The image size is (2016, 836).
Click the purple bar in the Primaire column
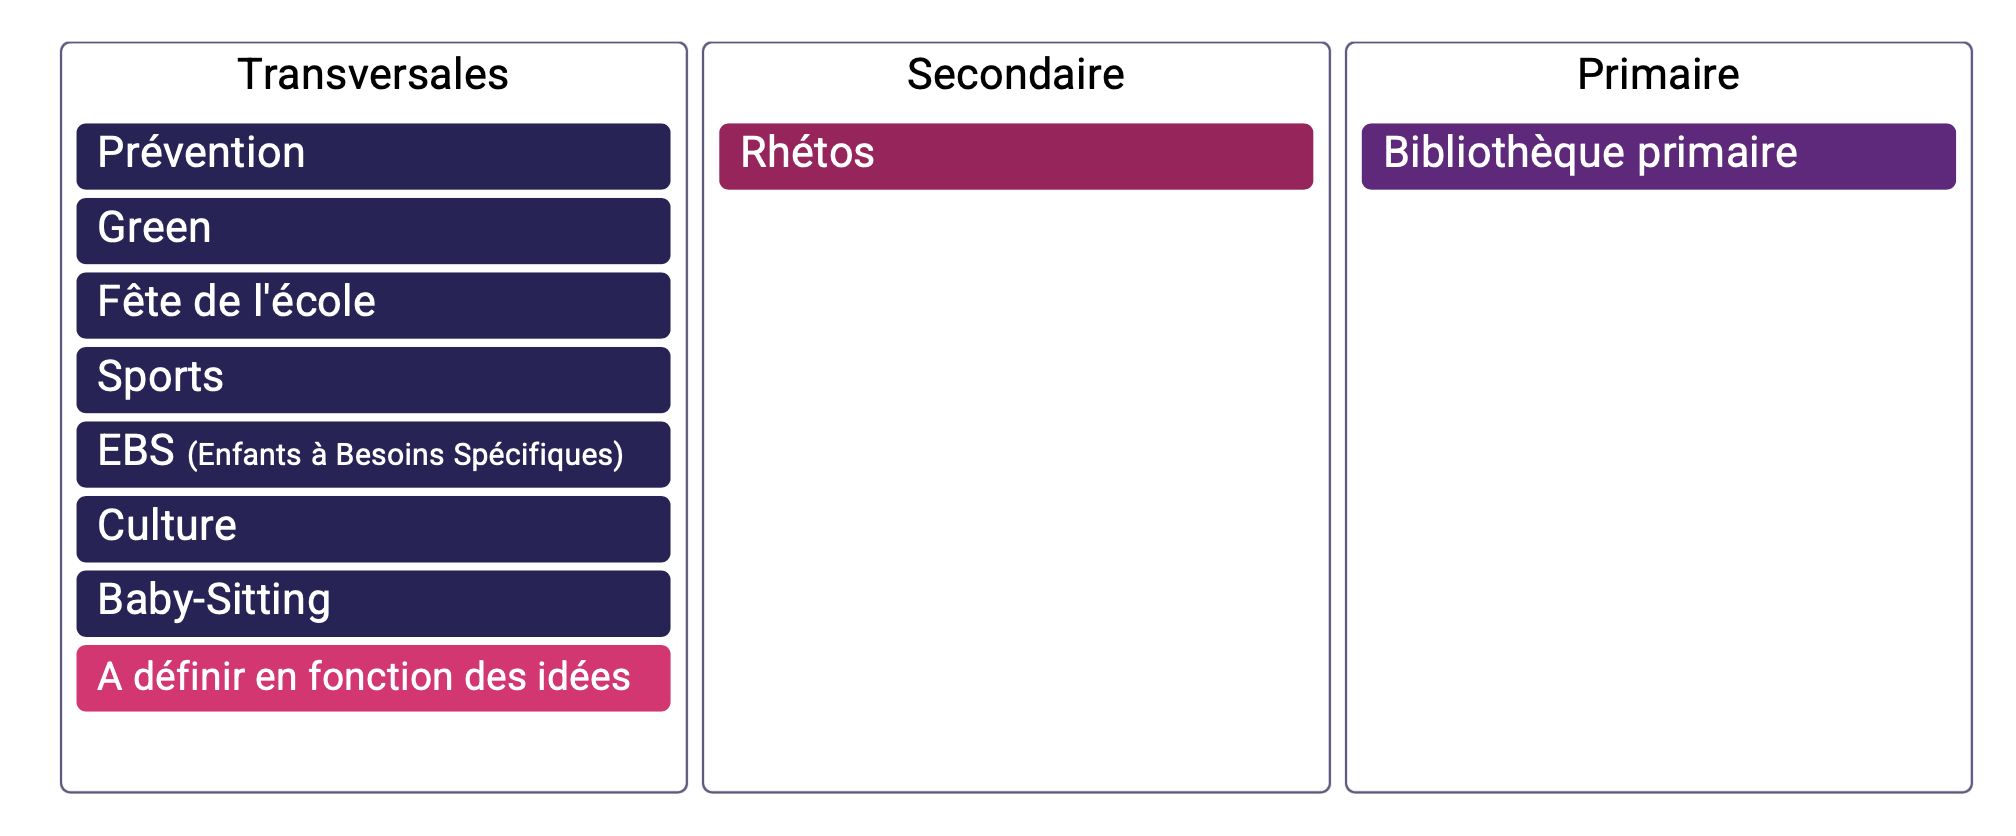(1658, 156)
